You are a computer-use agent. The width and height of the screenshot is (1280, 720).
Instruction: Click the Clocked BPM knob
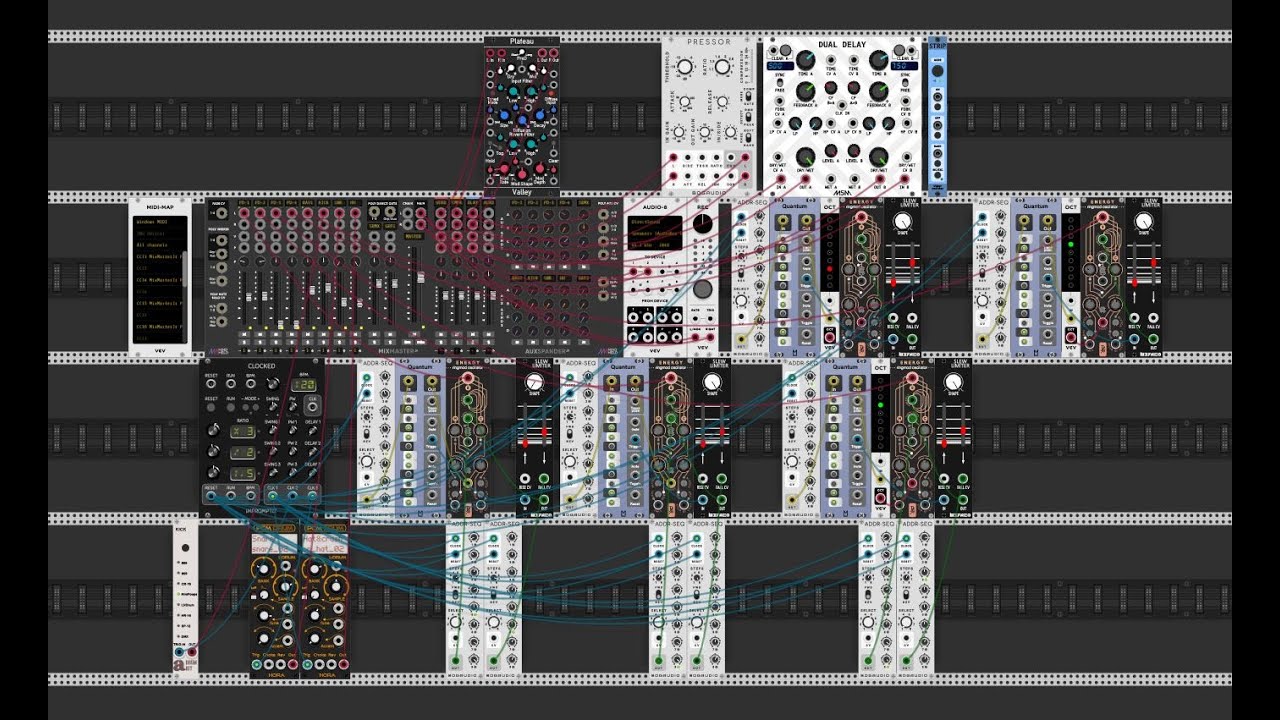tap(272, 385)
